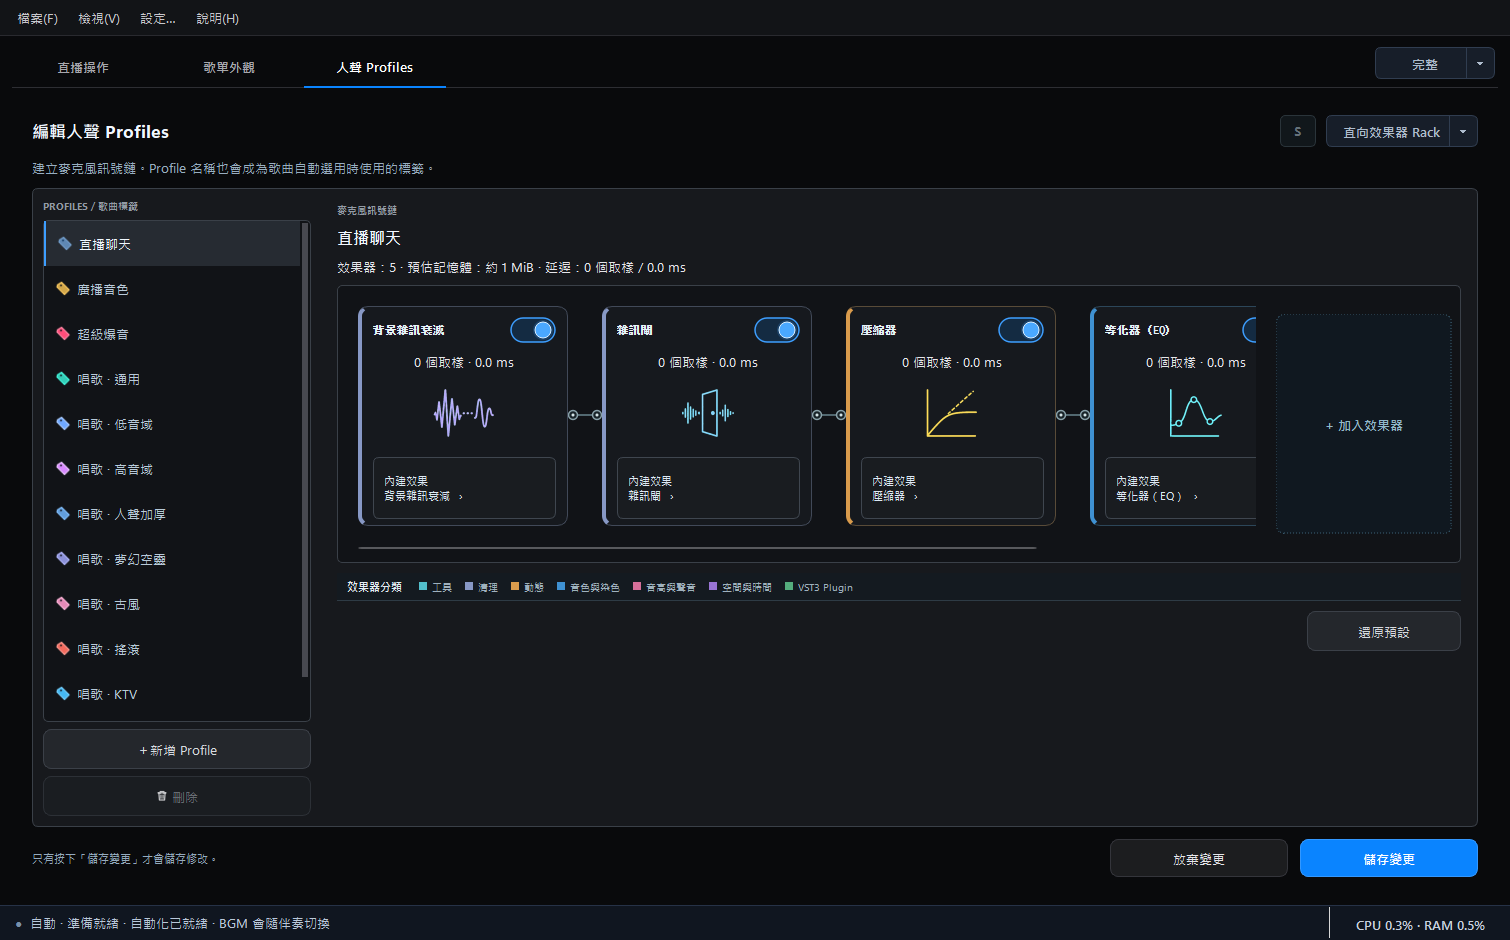Select the 唱歌 · 通用 profile

pos(172,379)
